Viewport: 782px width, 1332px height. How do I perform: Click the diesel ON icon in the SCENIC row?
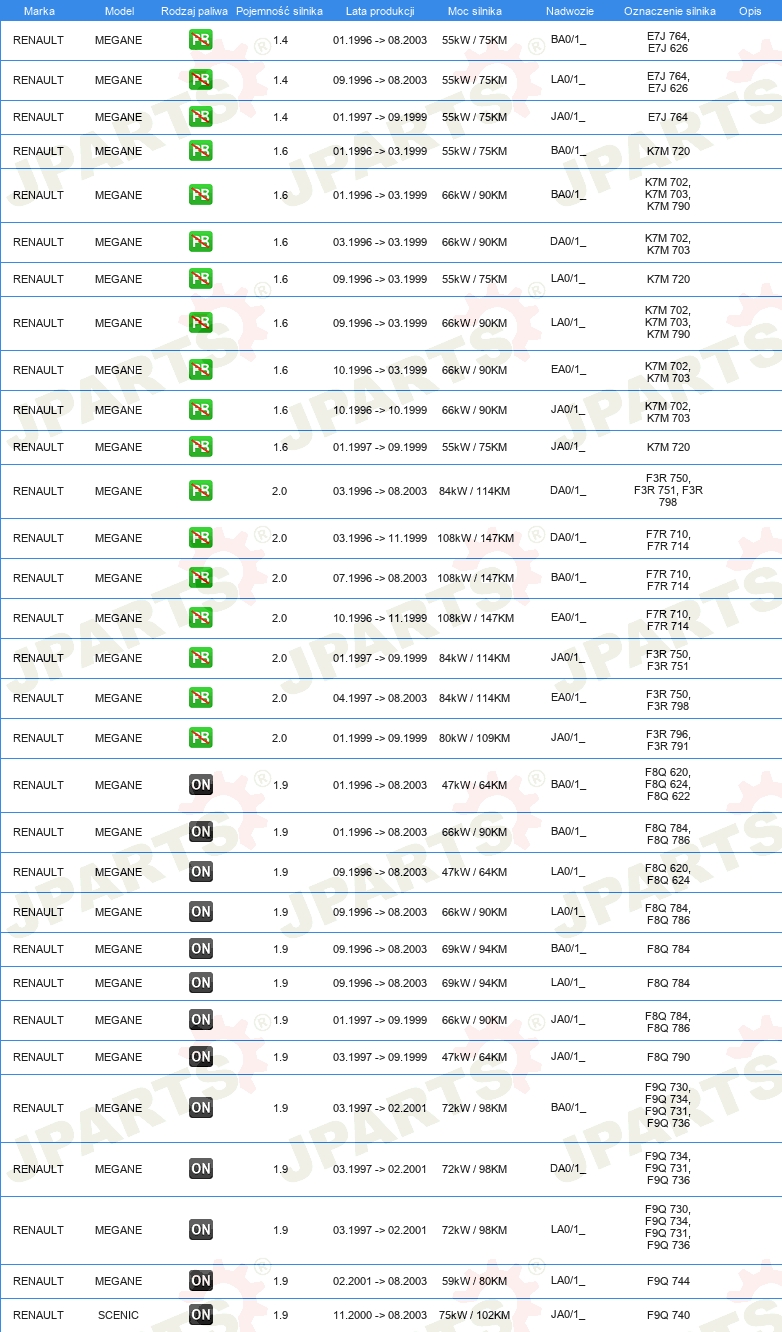(x=200, y=1315)
